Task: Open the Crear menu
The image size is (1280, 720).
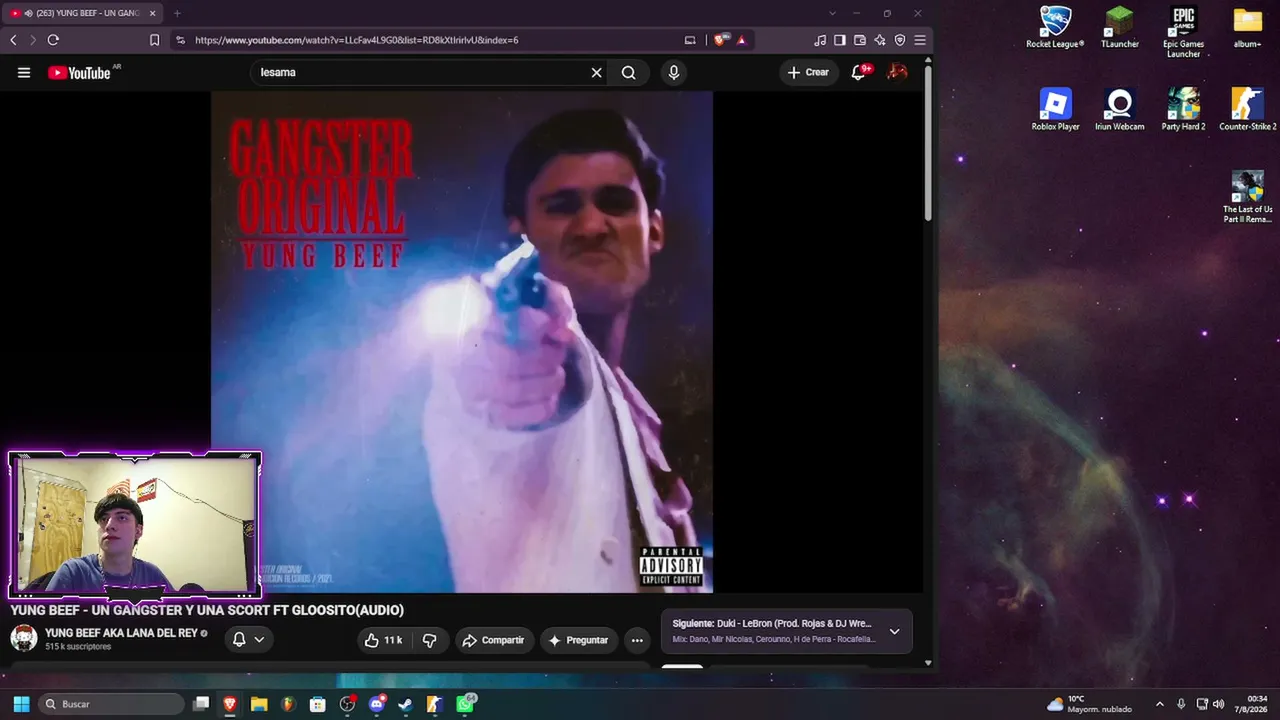Action: click(808, 72)
